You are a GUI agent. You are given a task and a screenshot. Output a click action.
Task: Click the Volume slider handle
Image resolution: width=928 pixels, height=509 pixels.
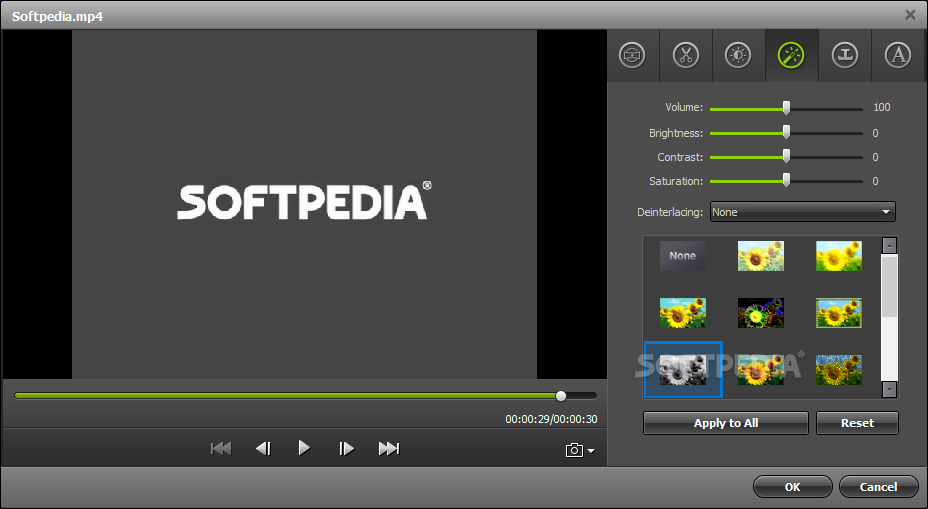786,108
